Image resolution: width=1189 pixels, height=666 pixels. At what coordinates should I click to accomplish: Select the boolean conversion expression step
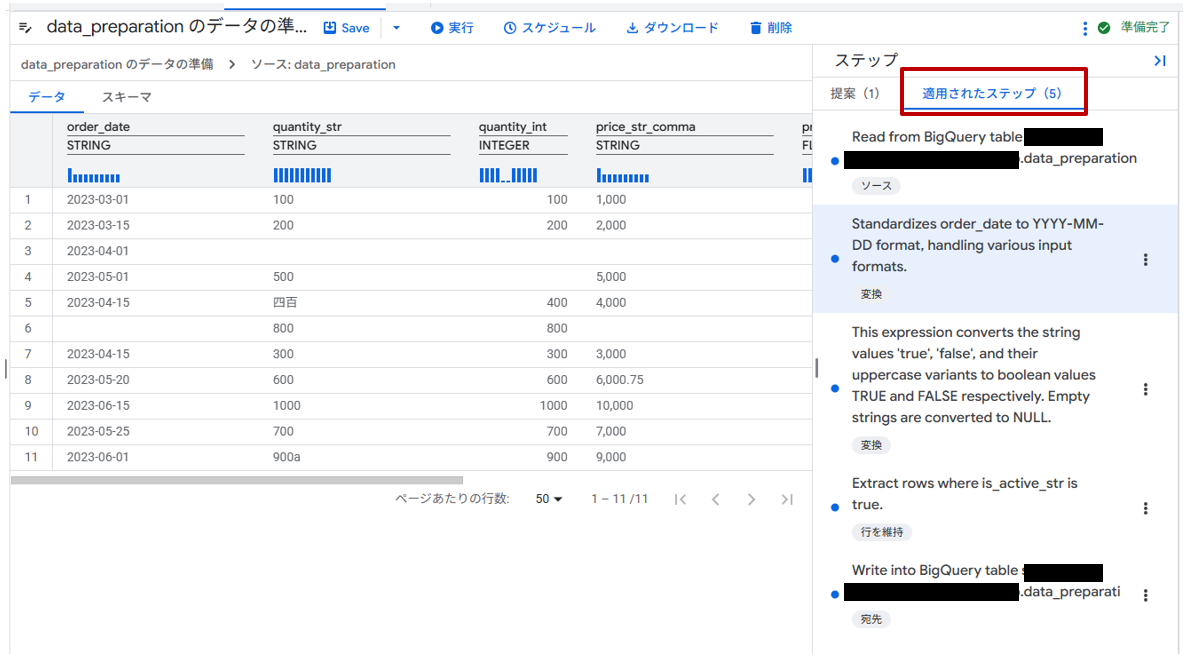coord(995,388)
